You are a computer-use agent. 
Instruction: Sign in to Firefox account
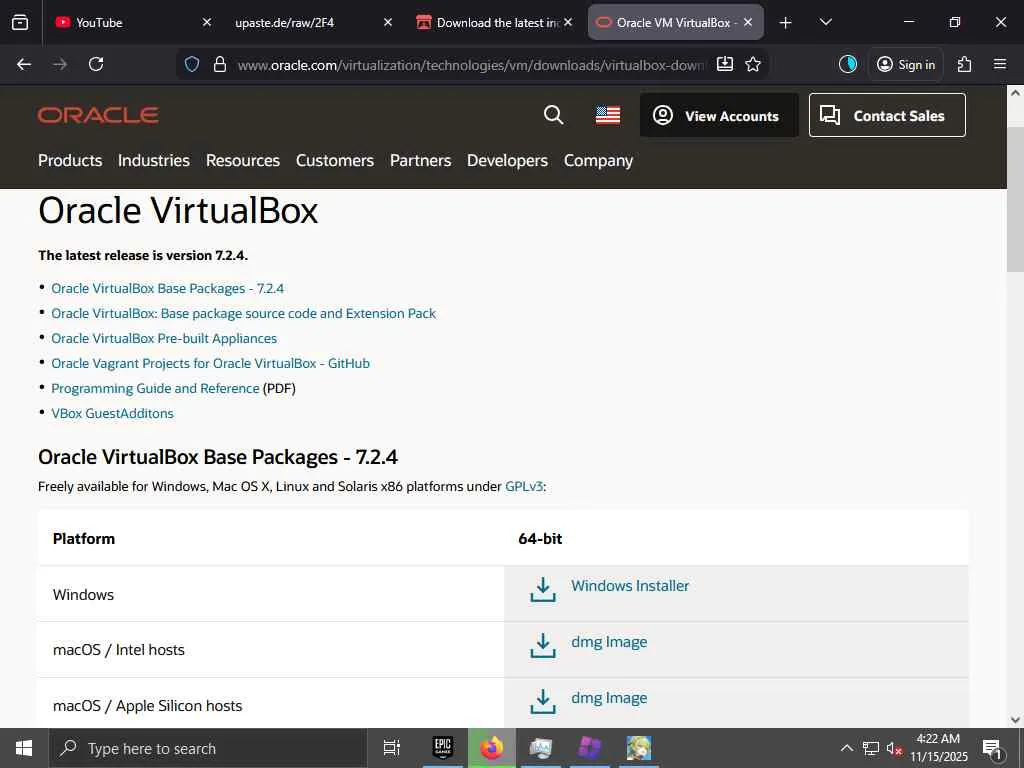click(x=906, y=64)
